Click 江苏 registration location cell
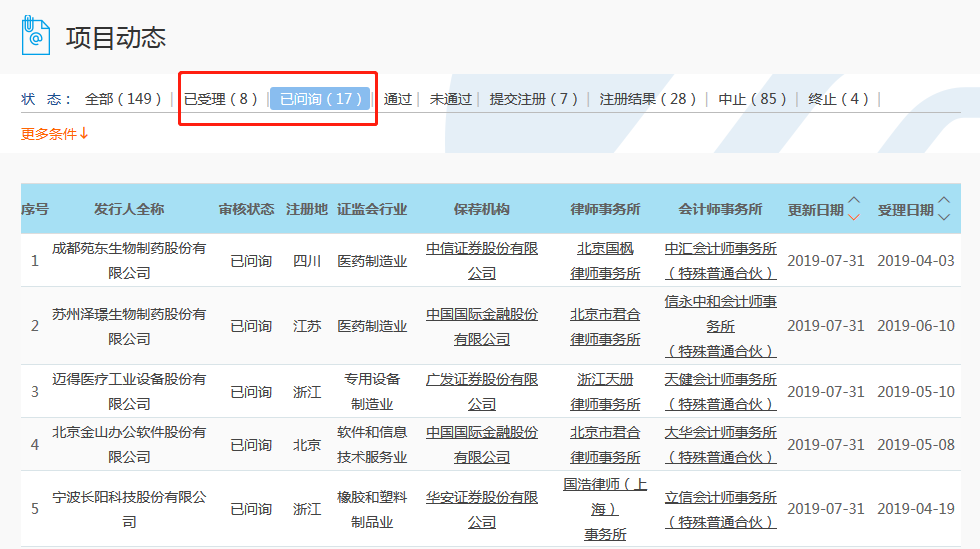 point(307,326)
